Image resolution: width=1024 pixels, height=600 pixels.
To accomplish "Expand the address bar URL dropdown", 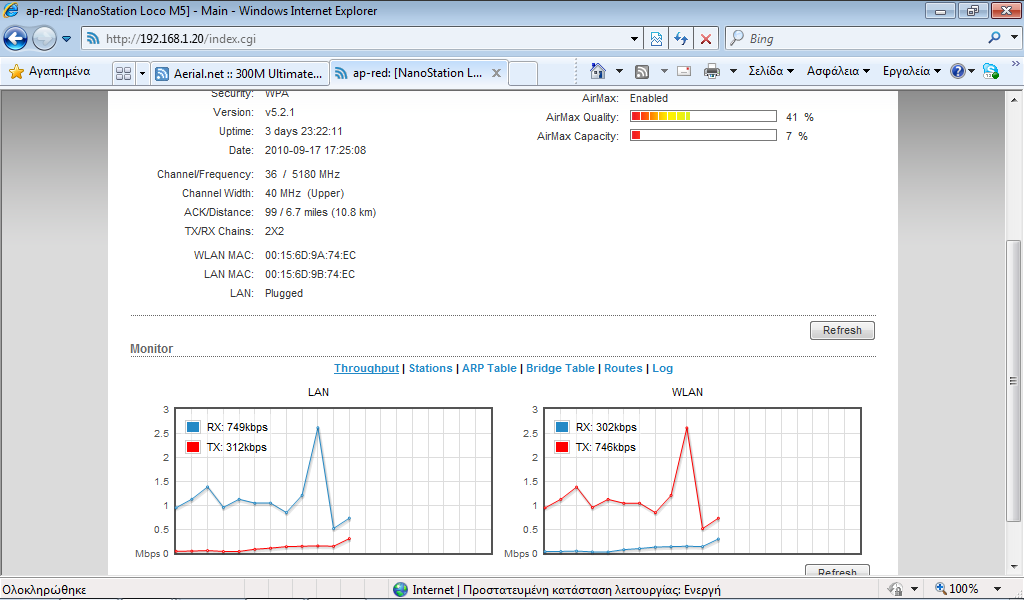I will coord(635,39).
